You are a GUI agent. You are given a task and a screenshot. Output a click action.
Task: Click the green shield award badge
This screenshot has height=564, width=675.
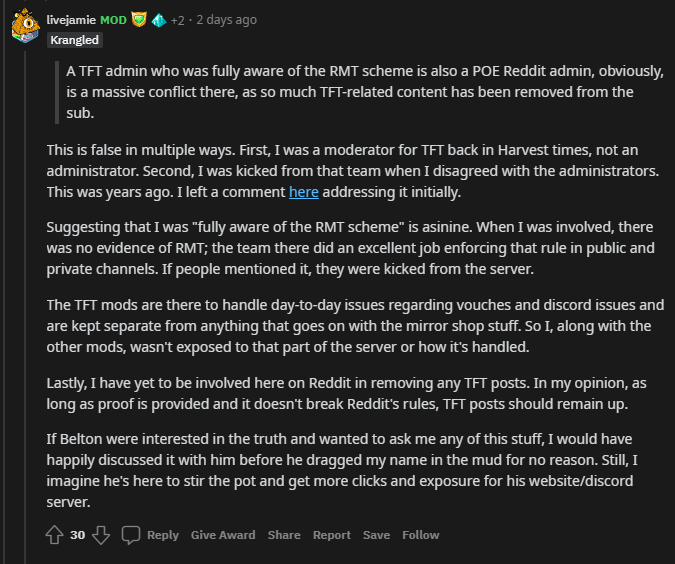pyautogui.click(x=139, y=20)
